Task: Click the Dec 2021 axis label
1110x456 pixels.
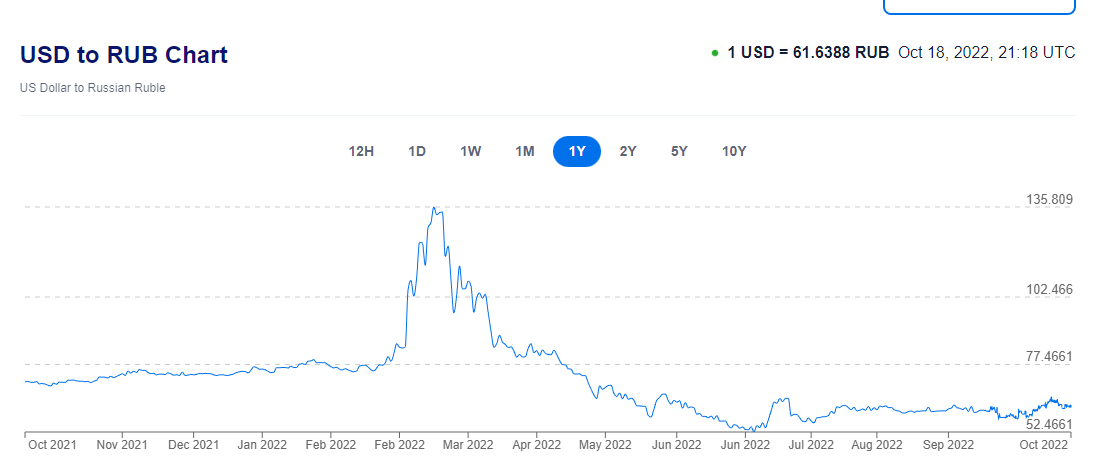Action: [x=194, y=445]
